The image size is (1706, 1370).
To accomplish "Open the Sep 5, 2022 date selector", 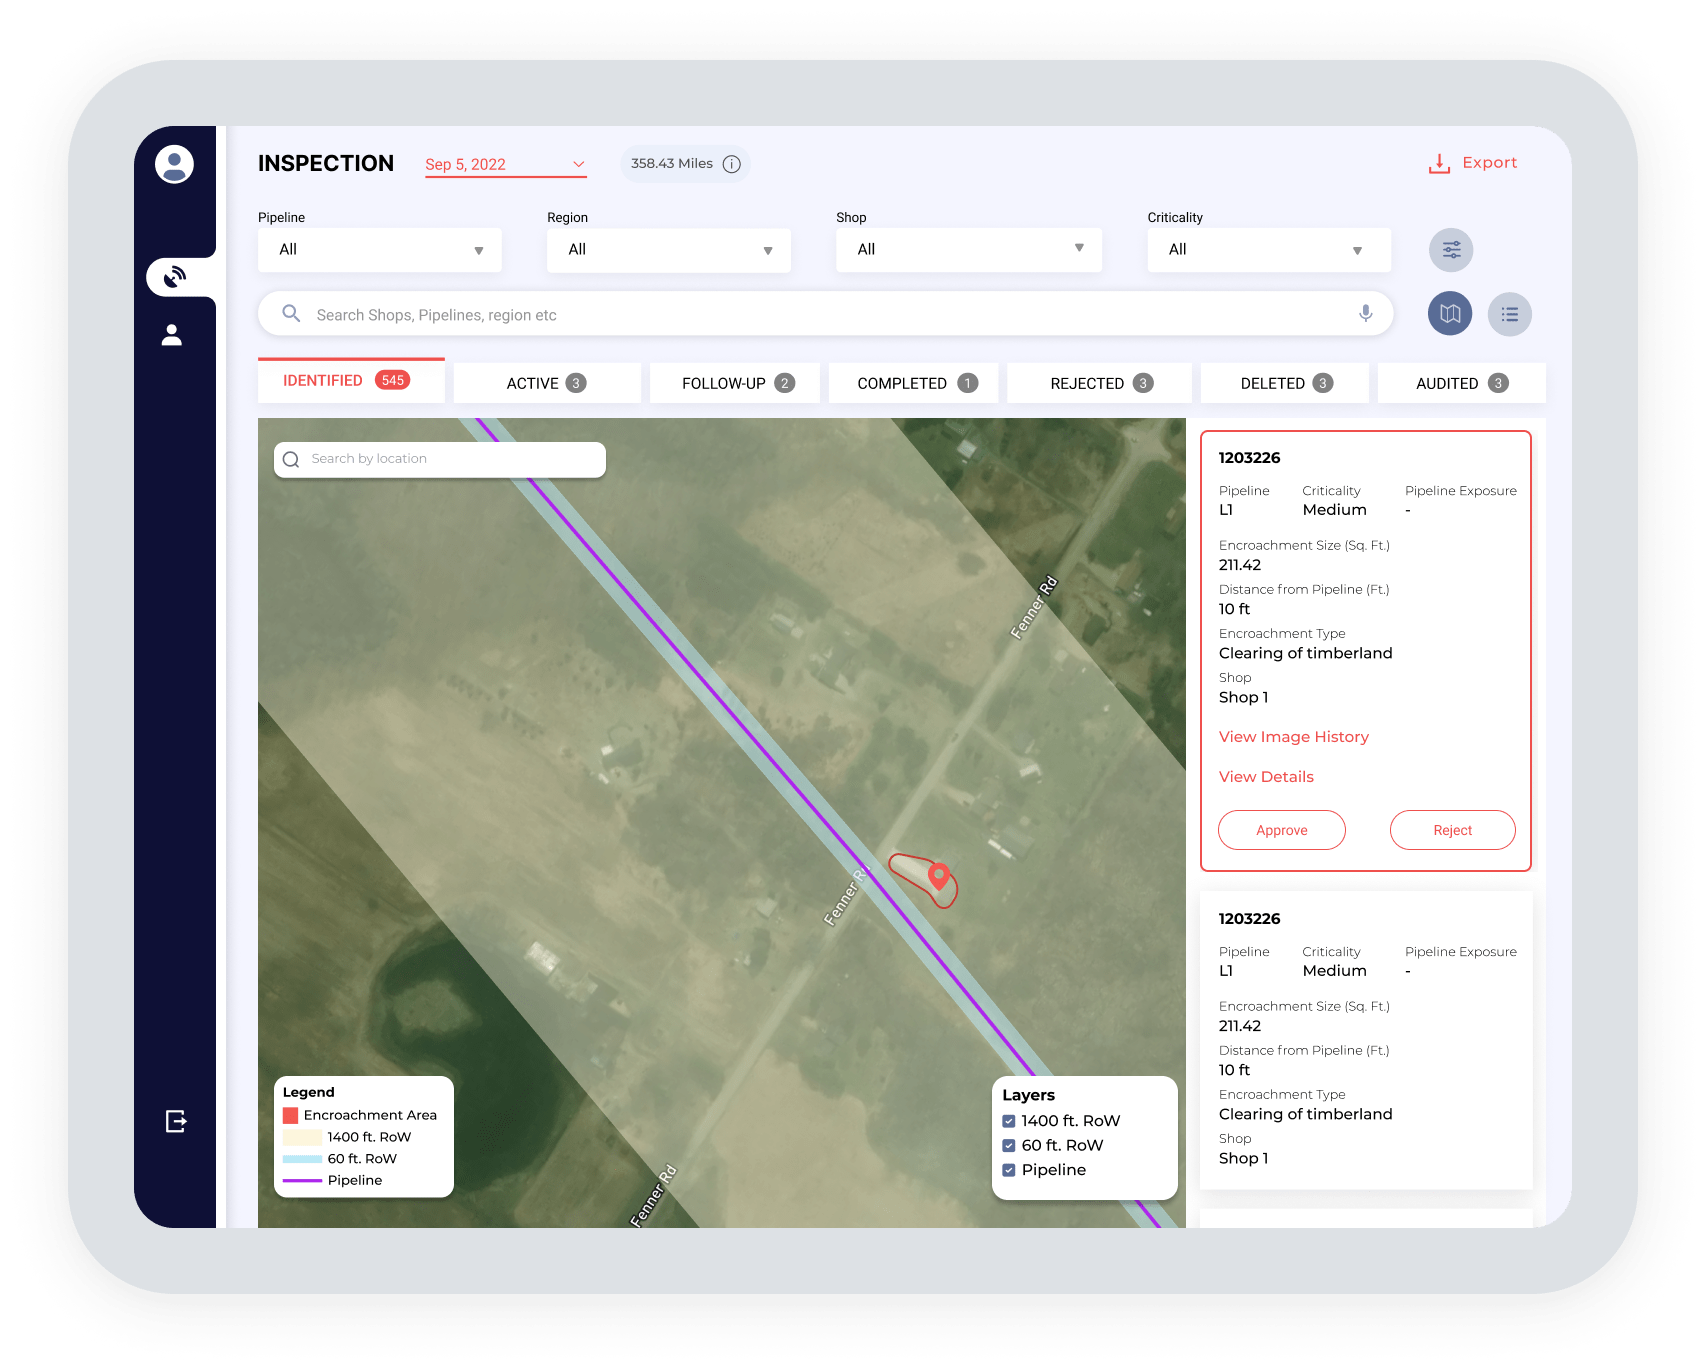I will [505, 165].
